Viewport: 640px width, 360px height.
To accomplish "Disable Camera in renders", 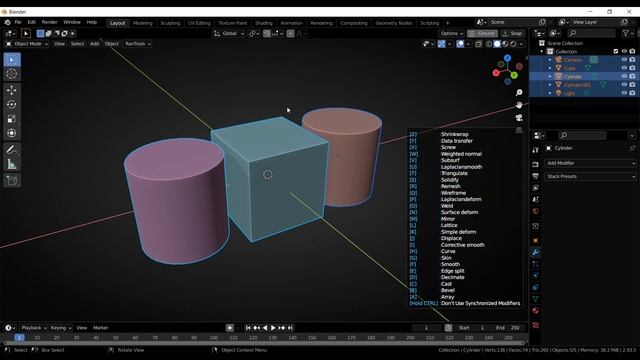I will click(632, 60).
